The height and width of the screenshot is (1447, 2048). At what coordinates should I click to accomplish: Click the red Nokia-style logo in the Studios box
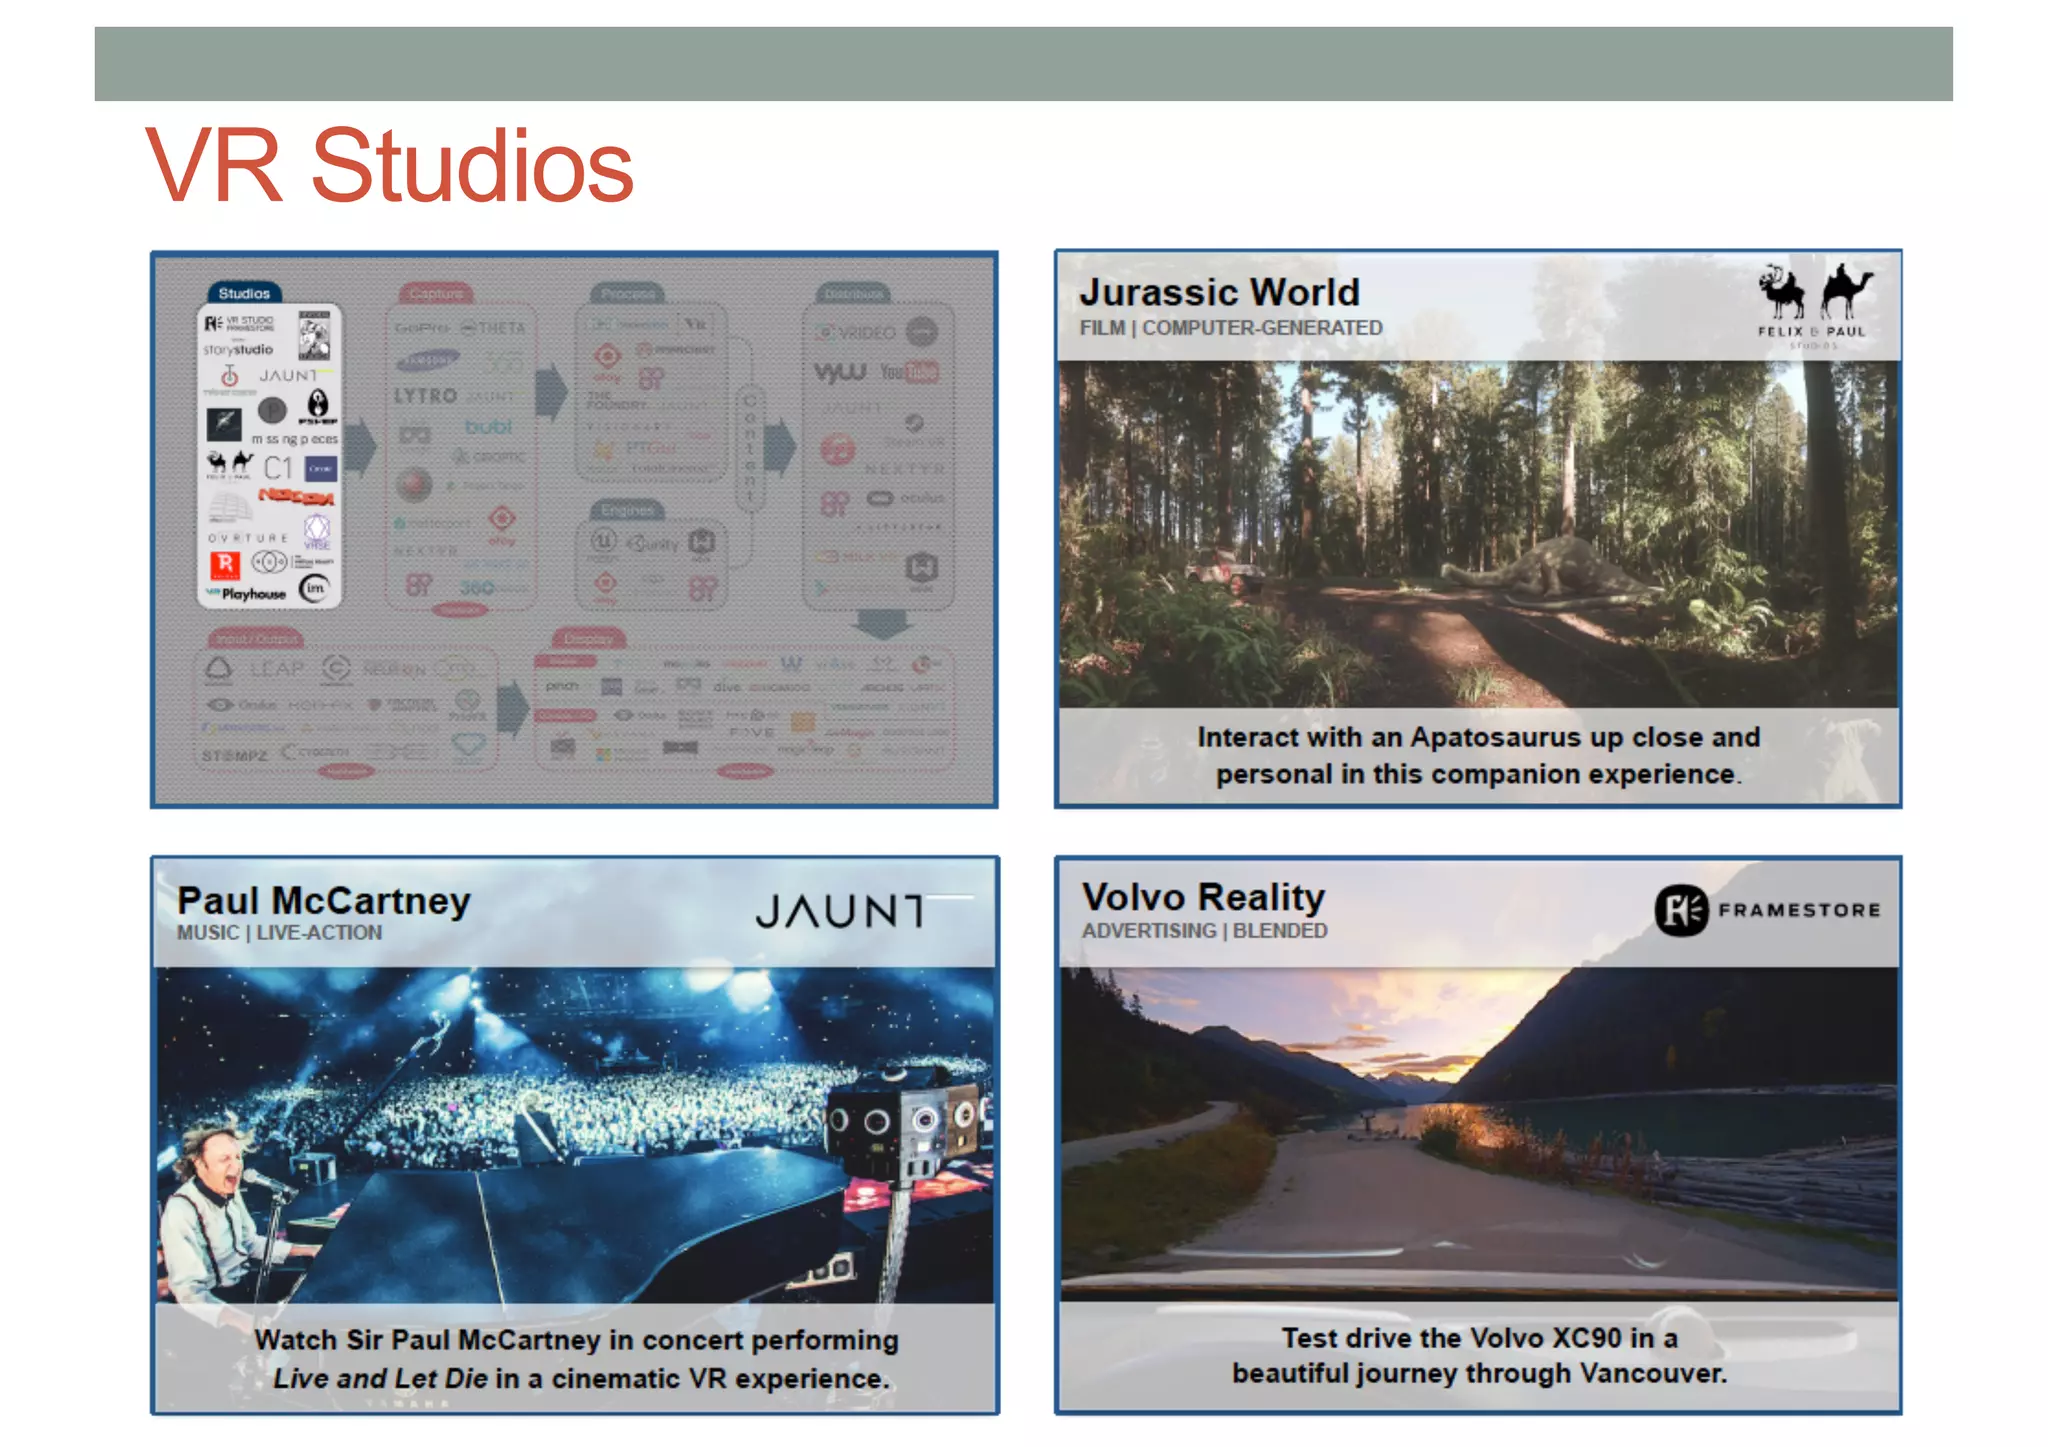tap(297, 496)
